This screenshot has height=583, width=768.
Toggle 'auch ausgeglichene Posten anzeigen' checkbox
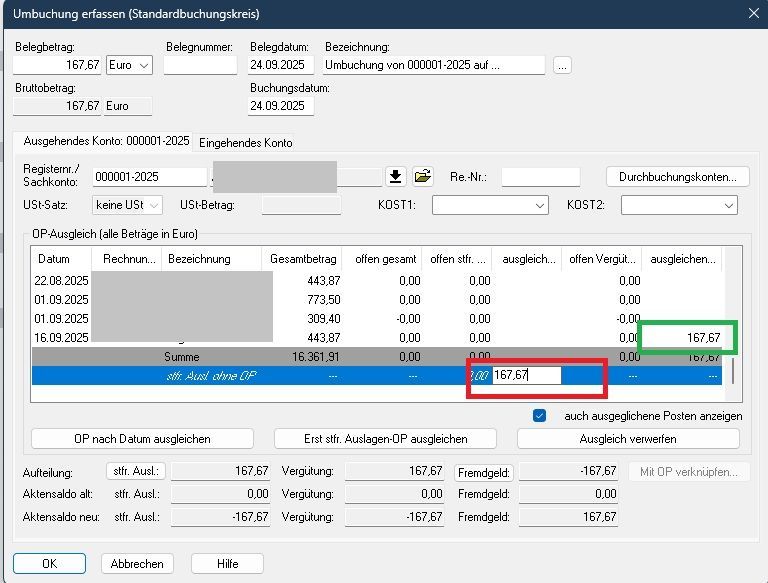tap(540, 415)
